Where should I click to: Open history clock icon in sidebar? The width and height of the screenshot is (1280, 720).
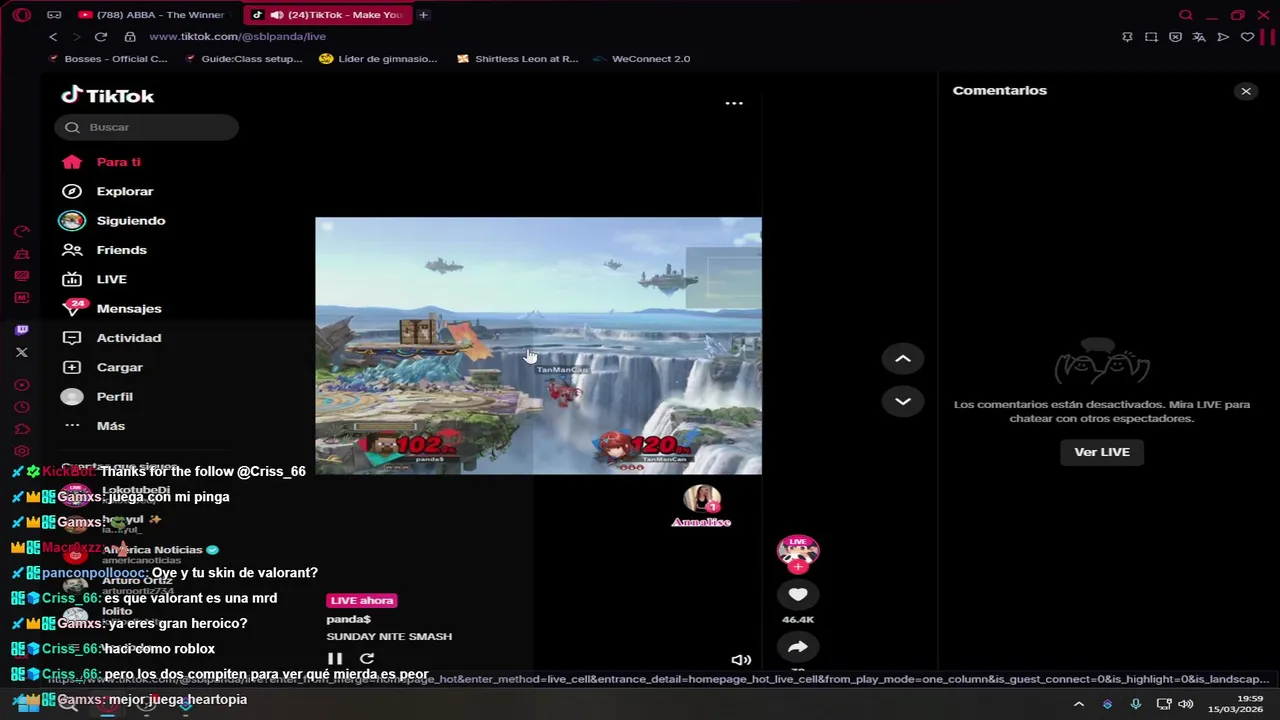[22, 407]
